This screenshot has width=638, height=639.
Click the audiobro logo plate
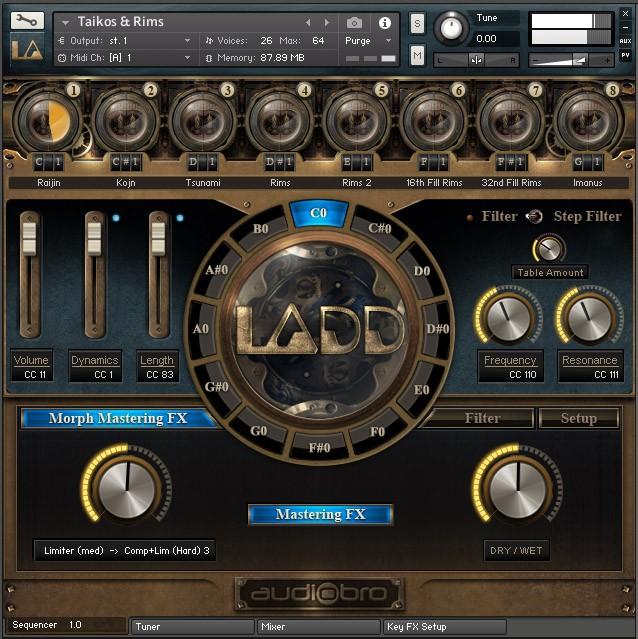coord(319,593)
